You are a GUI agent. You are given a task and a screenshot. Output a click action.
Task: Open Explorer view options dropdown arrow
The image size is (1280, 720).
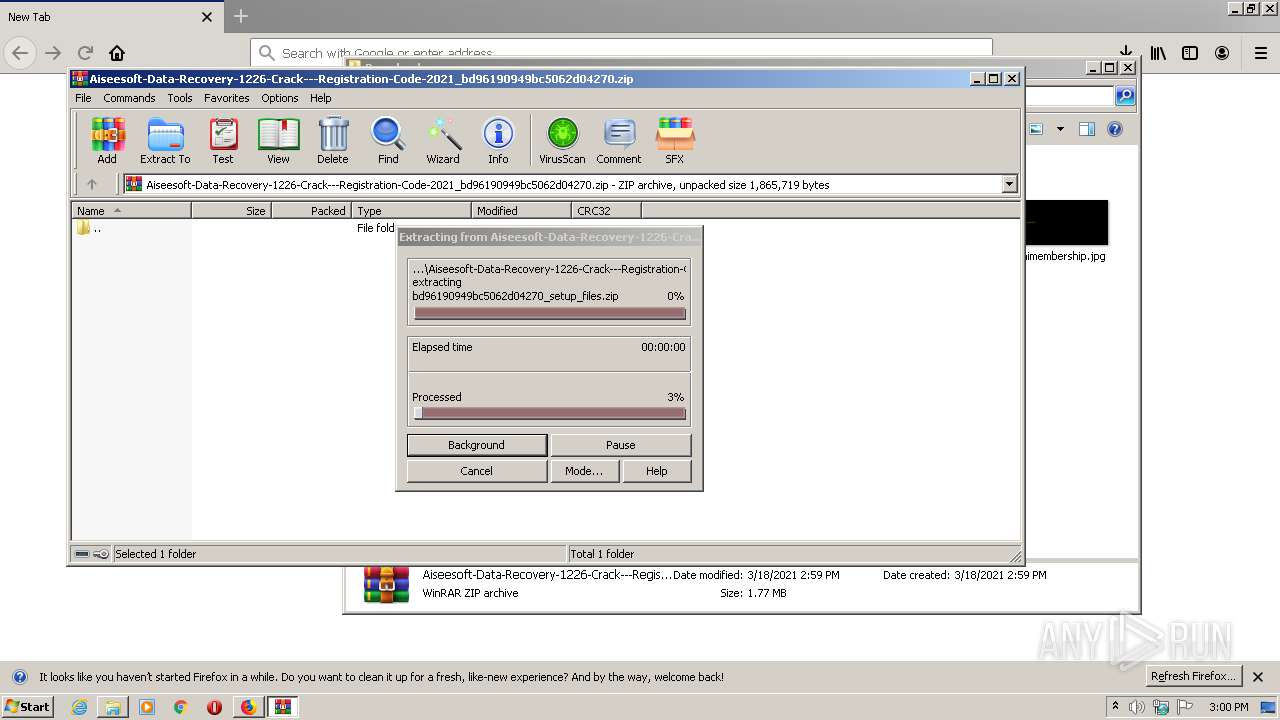[x=1060, y=129]
